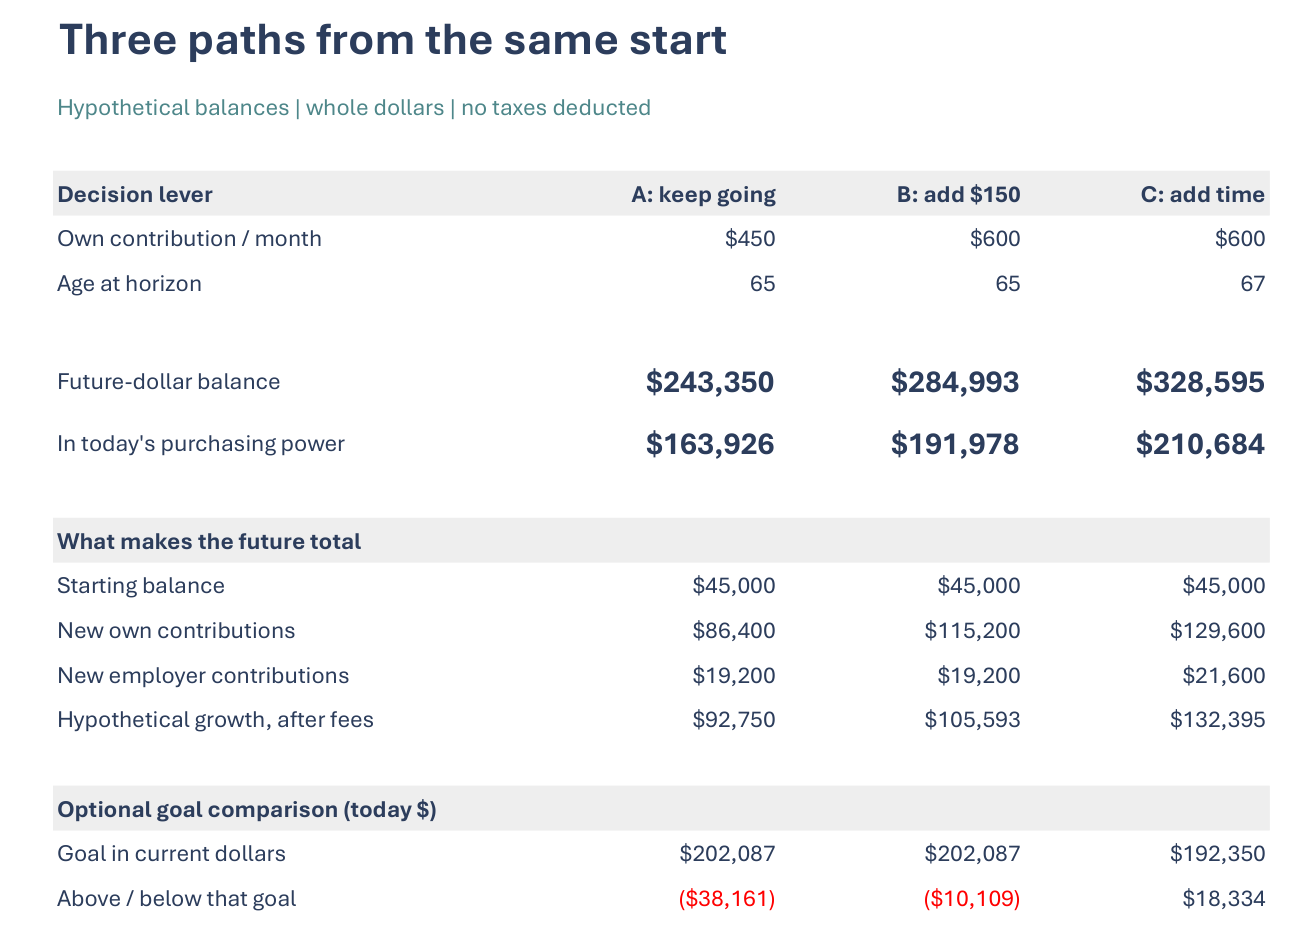This screenshot has height=930, width=1300.
Task: Select the $86,400 new own contributions cell
Action: click(734, 631)
